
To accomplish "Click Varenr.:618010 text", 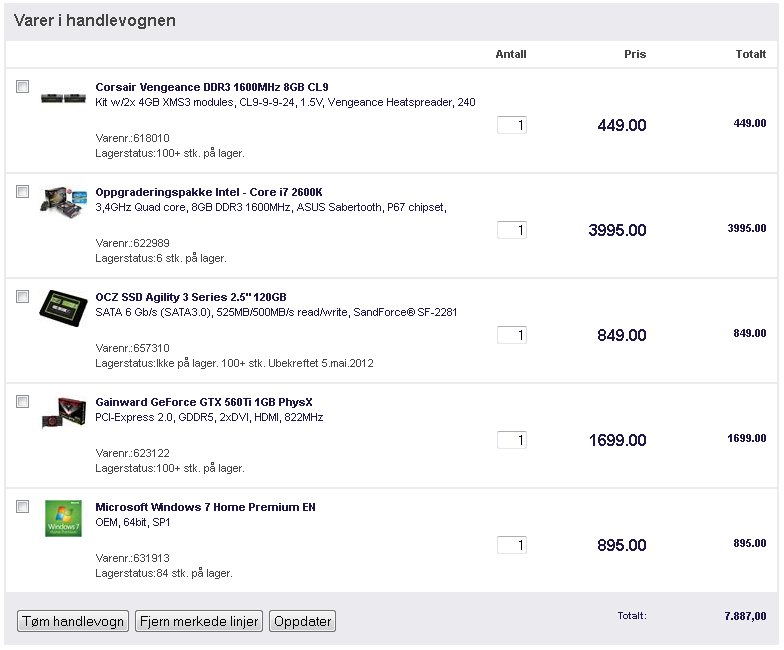I will coord(132,138).
